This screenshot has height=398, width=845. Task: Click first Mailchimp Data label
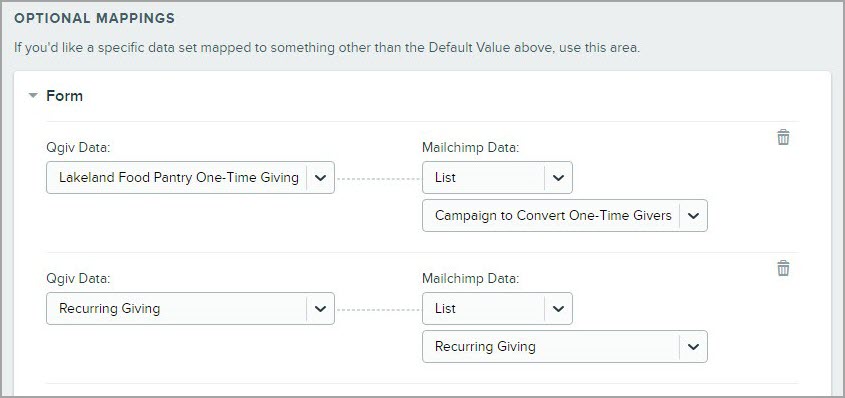(x=470, y=148)
